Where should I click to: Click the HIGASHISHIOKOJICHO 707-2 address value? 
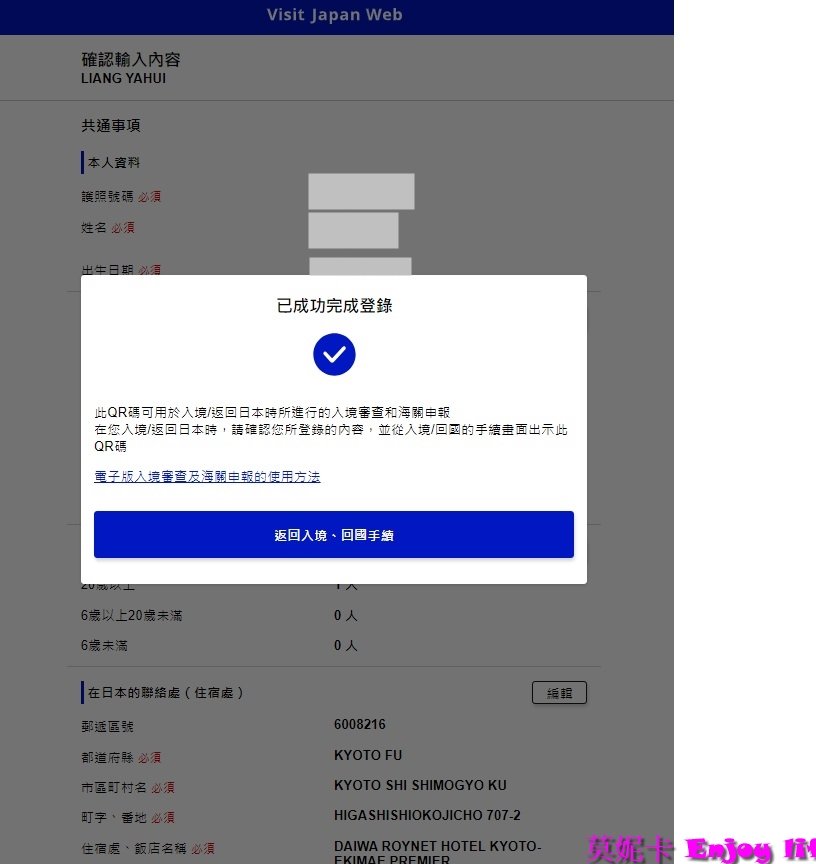coord(427,816)
